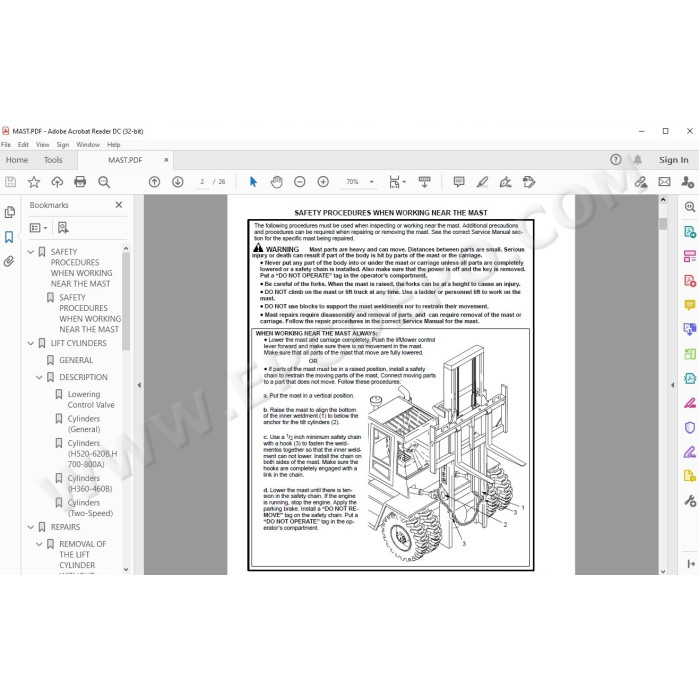Screen dimensions: 700x700
Task: Upload the file to cloud icon
Action: point(57,182)
